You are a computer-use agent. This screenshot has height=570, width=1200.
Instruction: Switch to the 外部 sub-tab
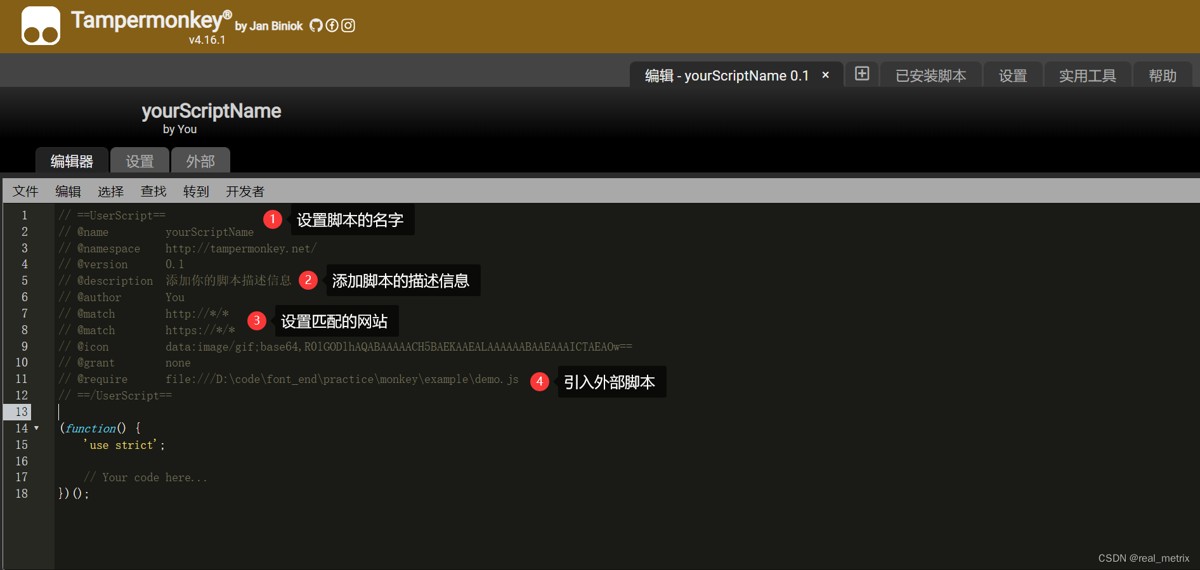pyautogui.click(x=200, y=161)
